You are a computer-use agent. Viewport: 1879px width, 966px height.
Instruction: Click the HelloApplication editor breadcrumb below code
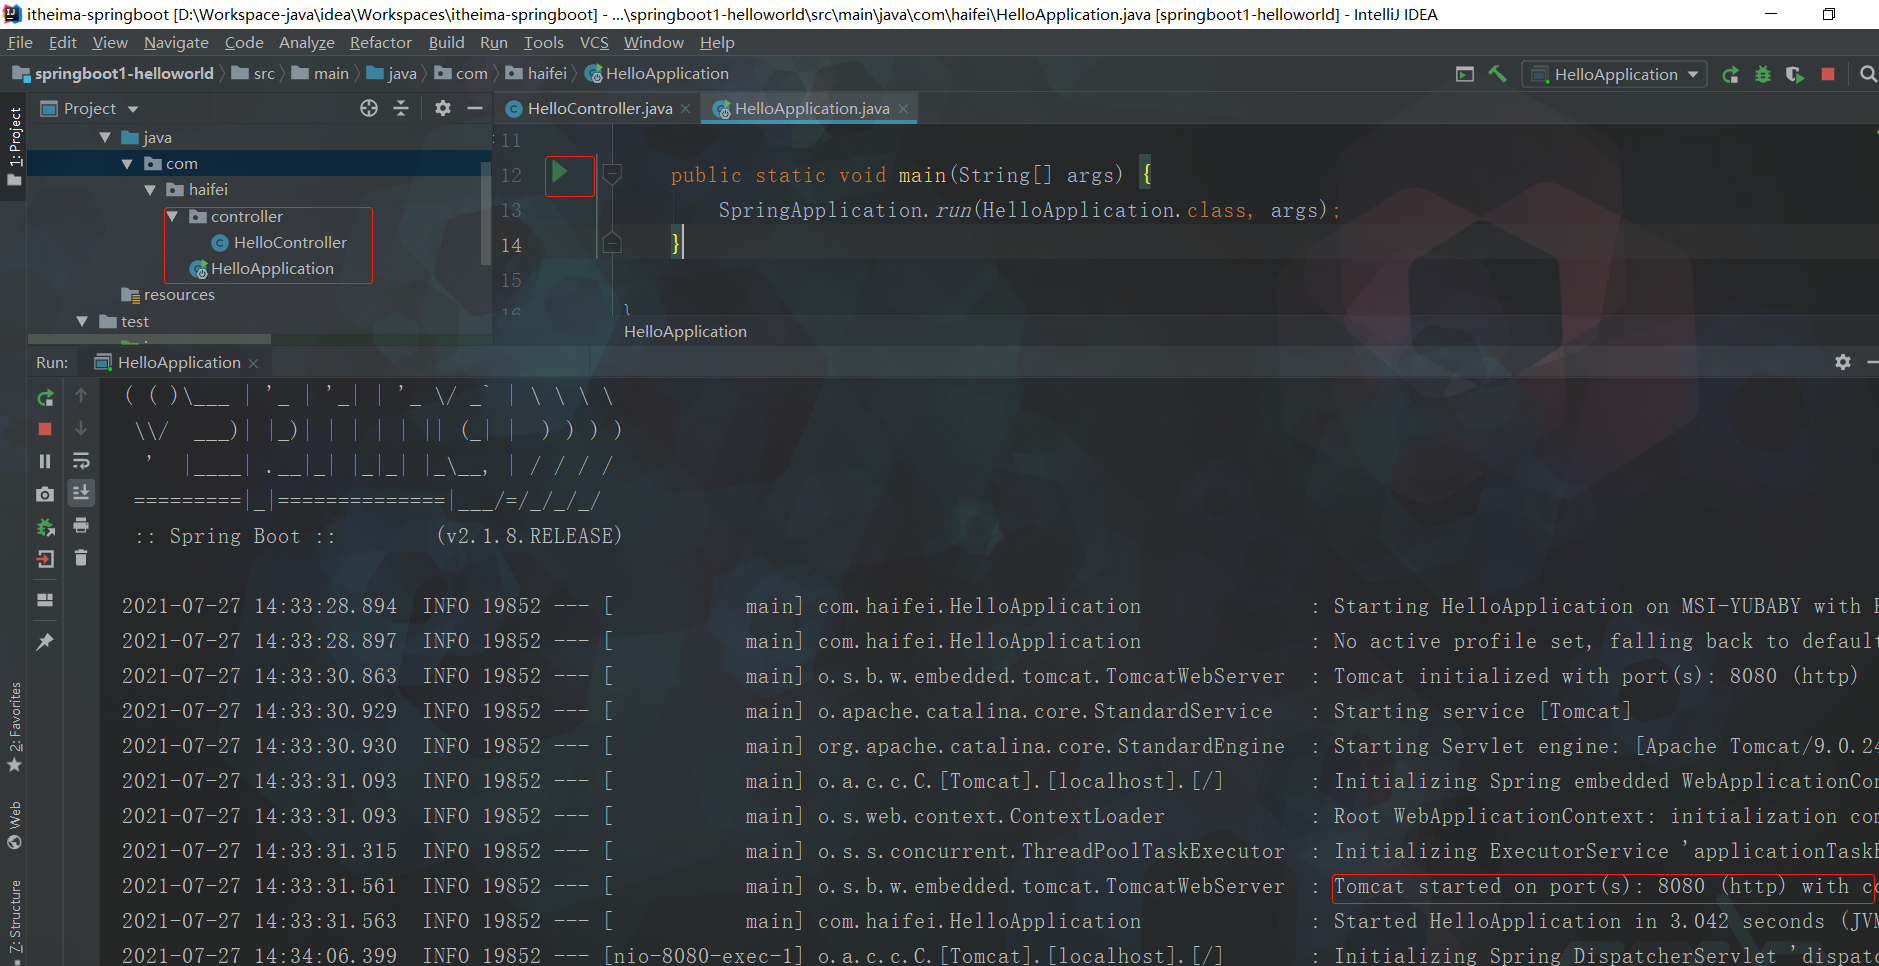pyautogui.click(x=685, y=331)
